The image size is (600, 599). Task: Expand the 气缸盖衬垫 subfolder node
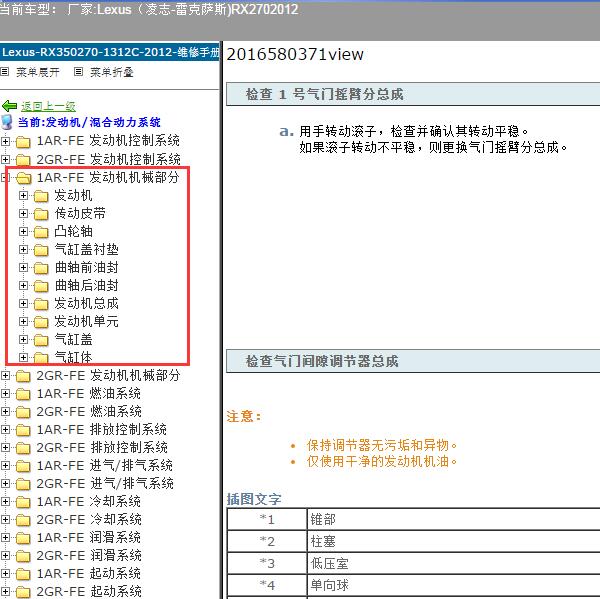click(x=23, y=250)
